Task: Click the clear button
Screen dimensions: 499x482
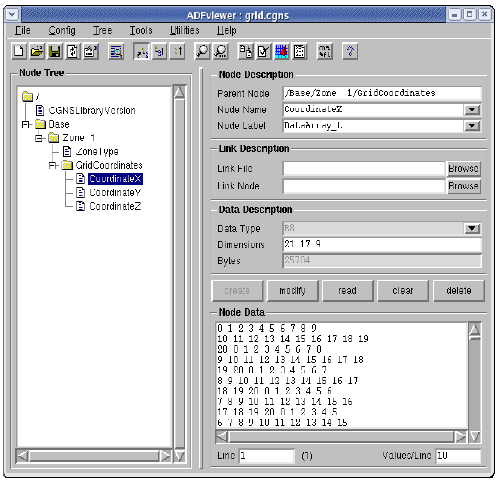Action: coord(403,291)
